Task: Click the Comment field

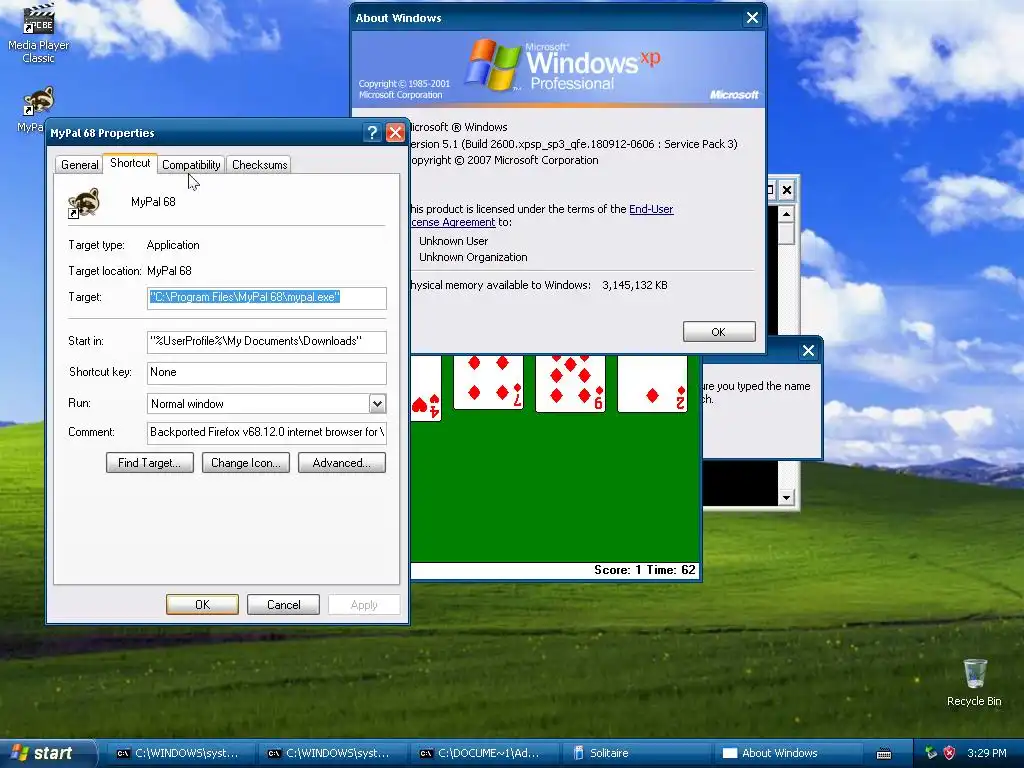Action: click(x=266, y=432)
